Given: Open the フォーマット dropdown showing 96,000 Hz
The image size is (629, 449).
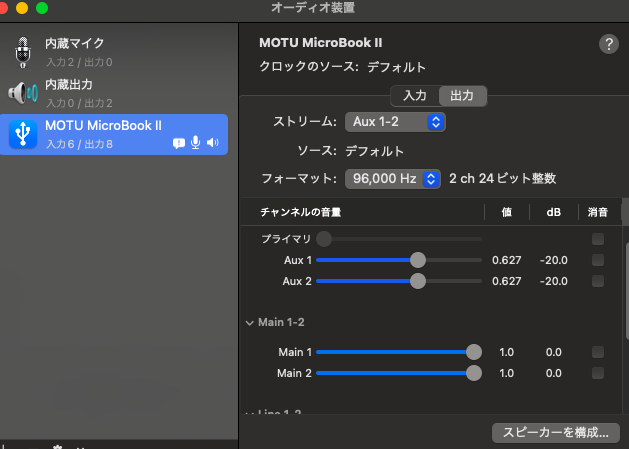Looking at the screenshot, I should [393, 179].
